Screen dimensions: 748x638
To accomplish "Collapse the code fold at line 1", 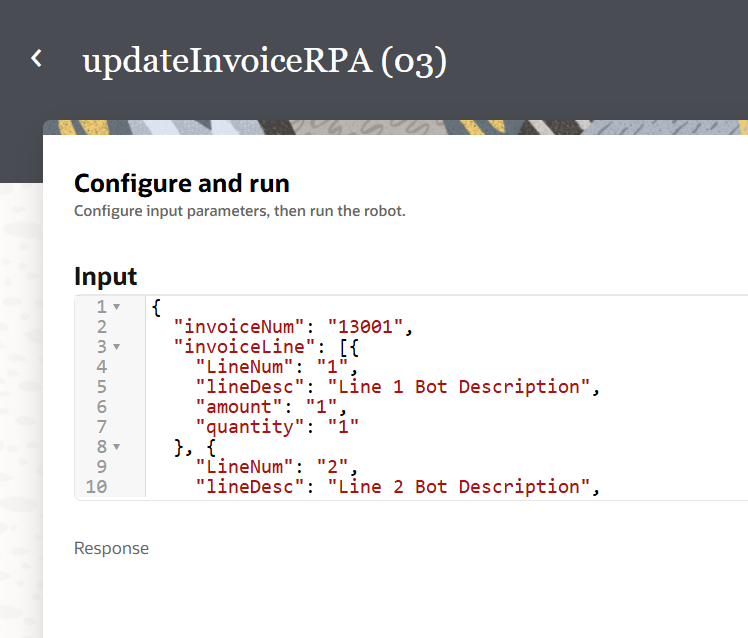I will 117,307.
